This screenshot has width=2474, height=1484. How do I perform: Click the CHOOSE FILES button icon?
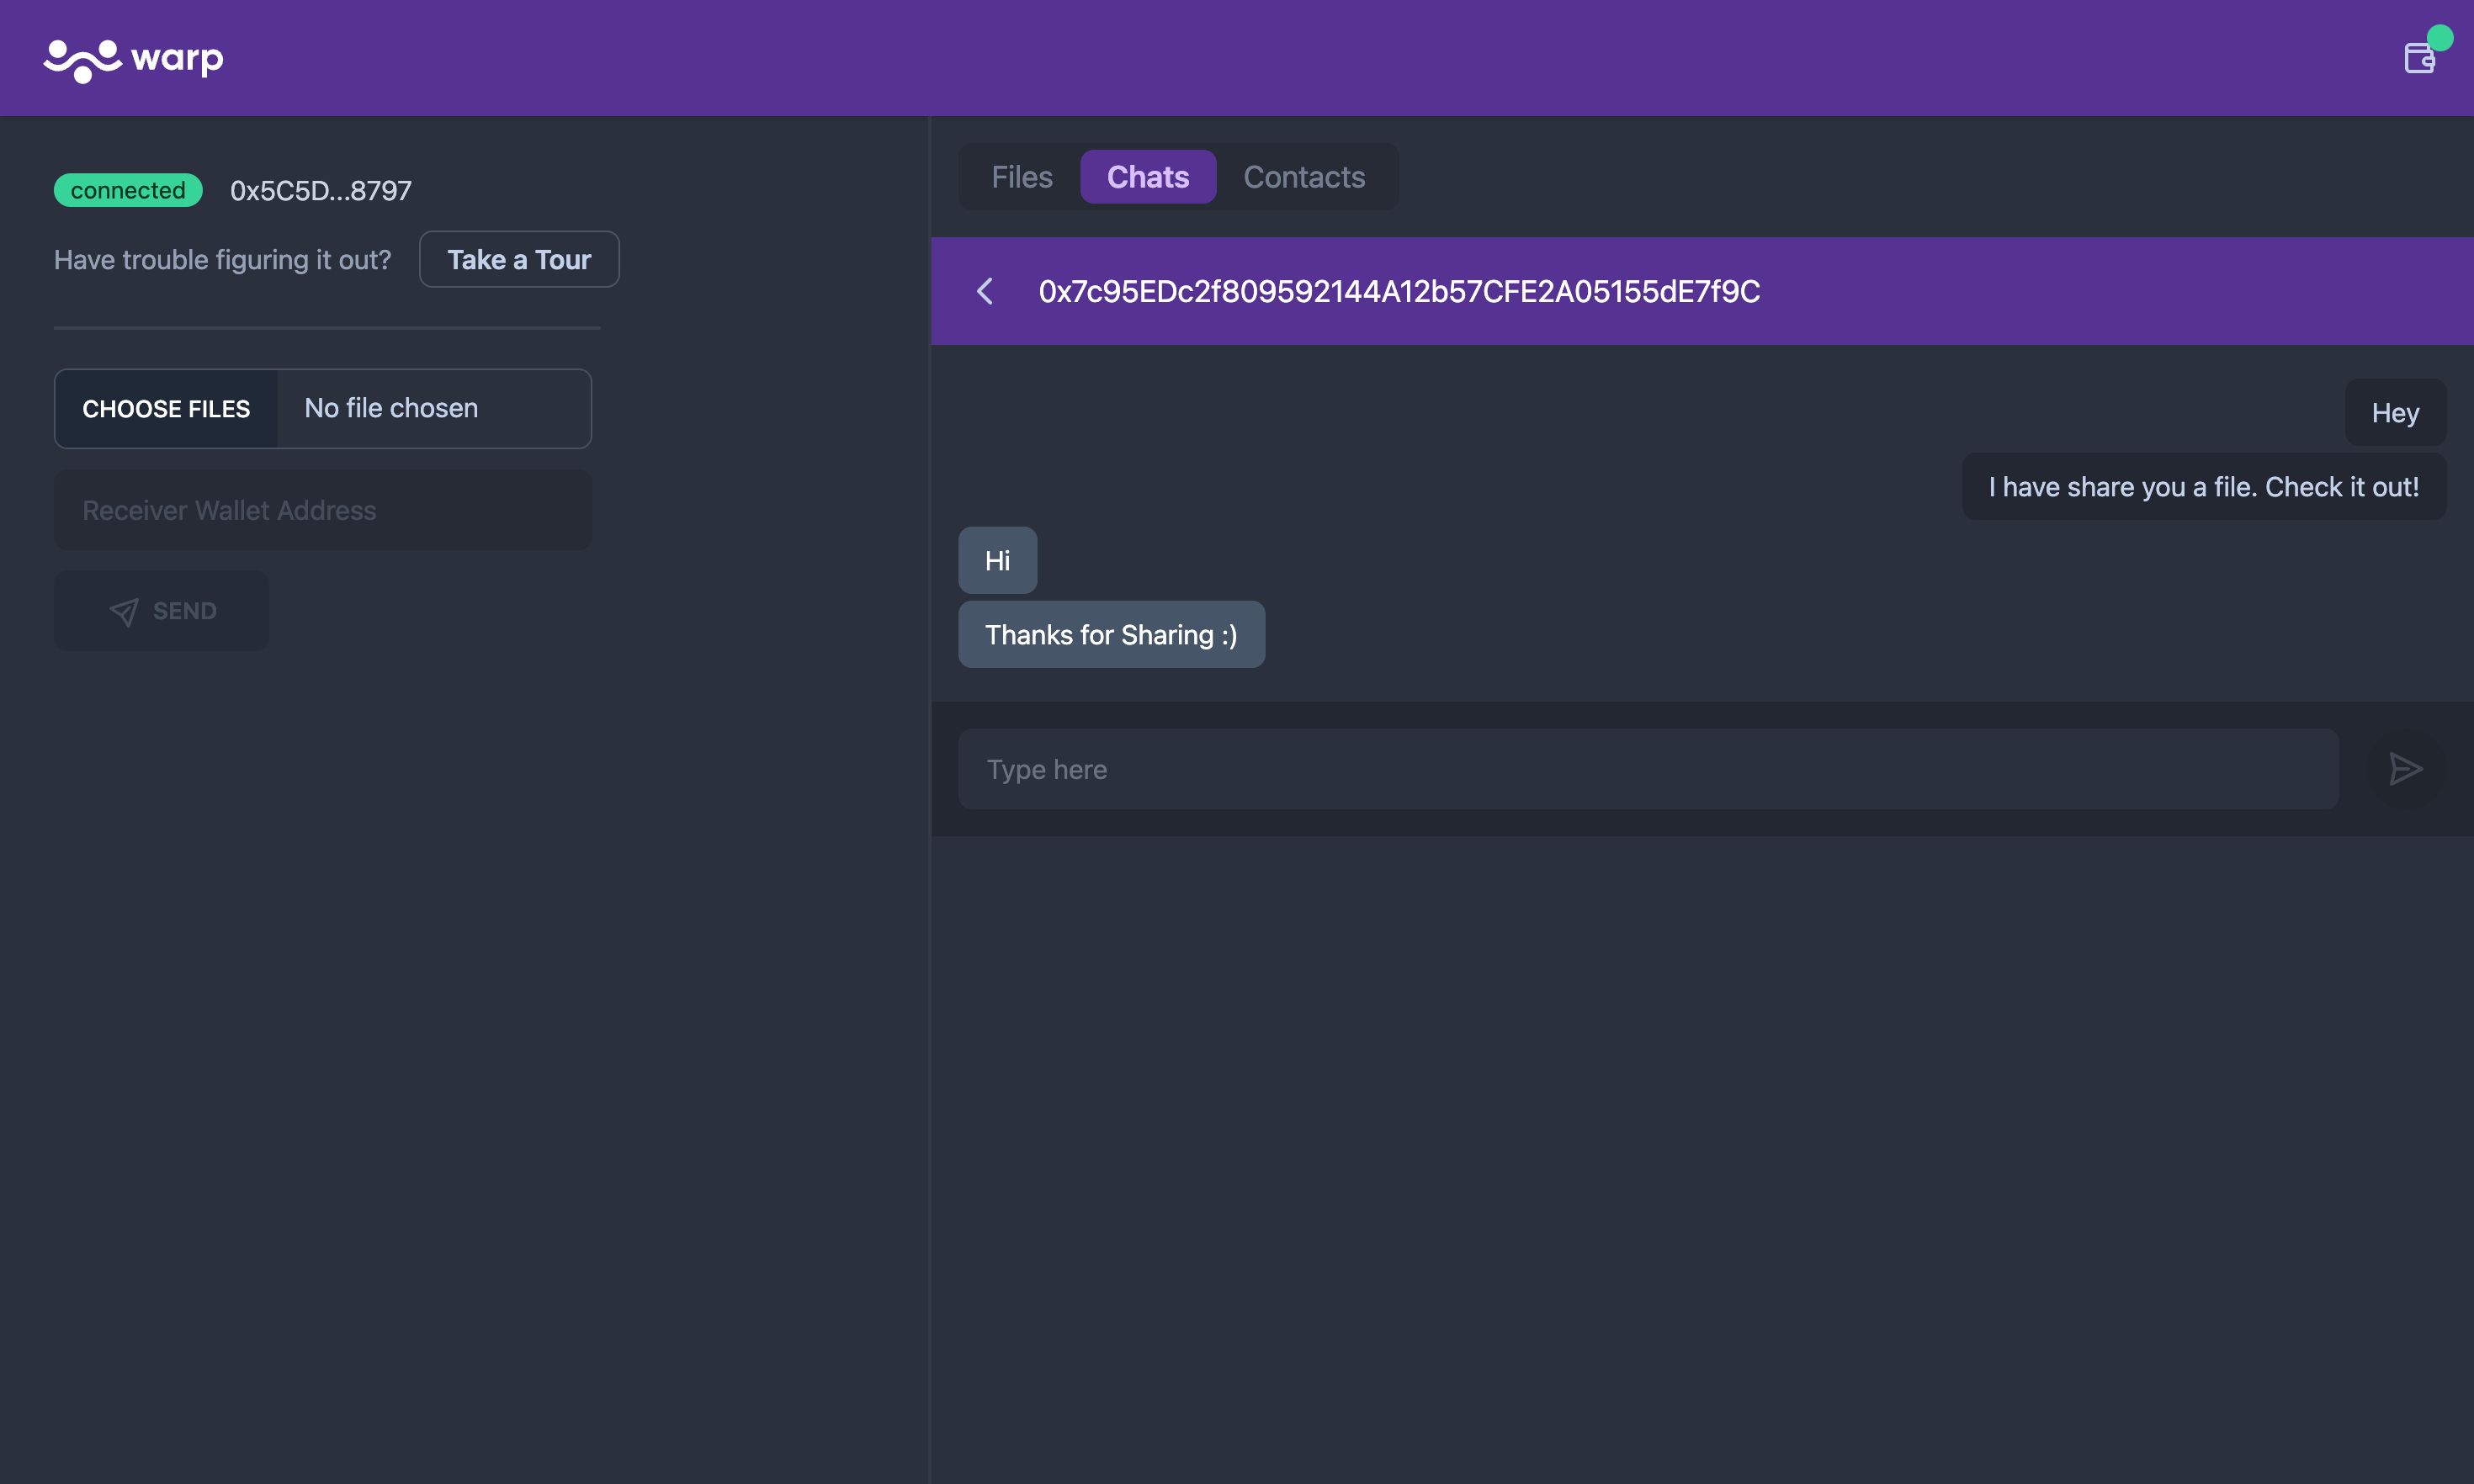click(166, 408)
